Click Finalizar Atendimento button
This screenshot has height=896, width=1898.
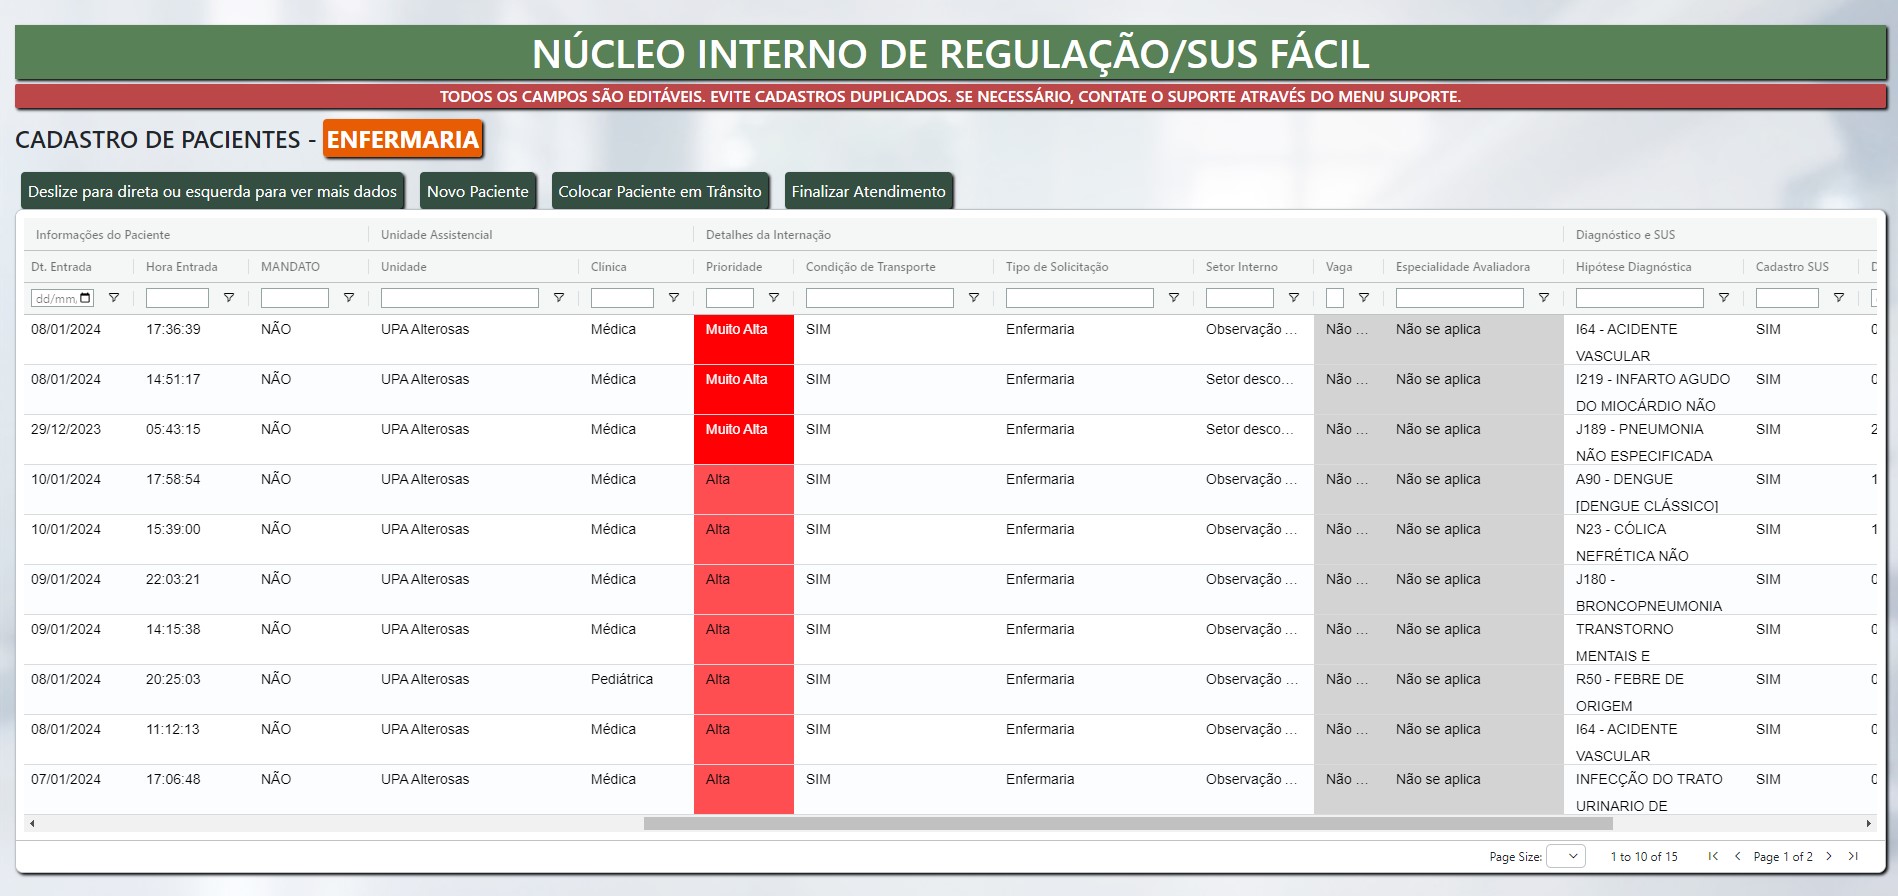[868, 192]
